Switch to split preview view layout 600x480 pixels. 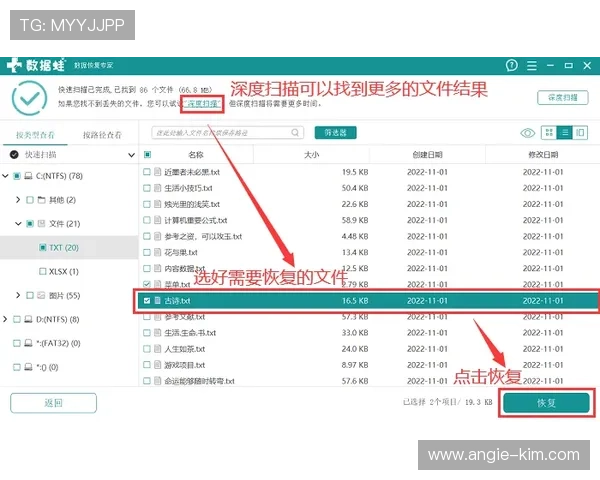[x=580, y=133]
